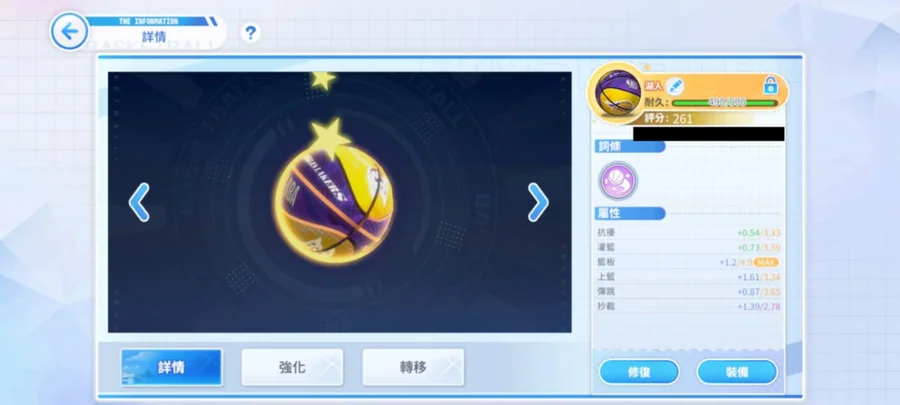Expand the 詞條 section header

tap(630, 146)
